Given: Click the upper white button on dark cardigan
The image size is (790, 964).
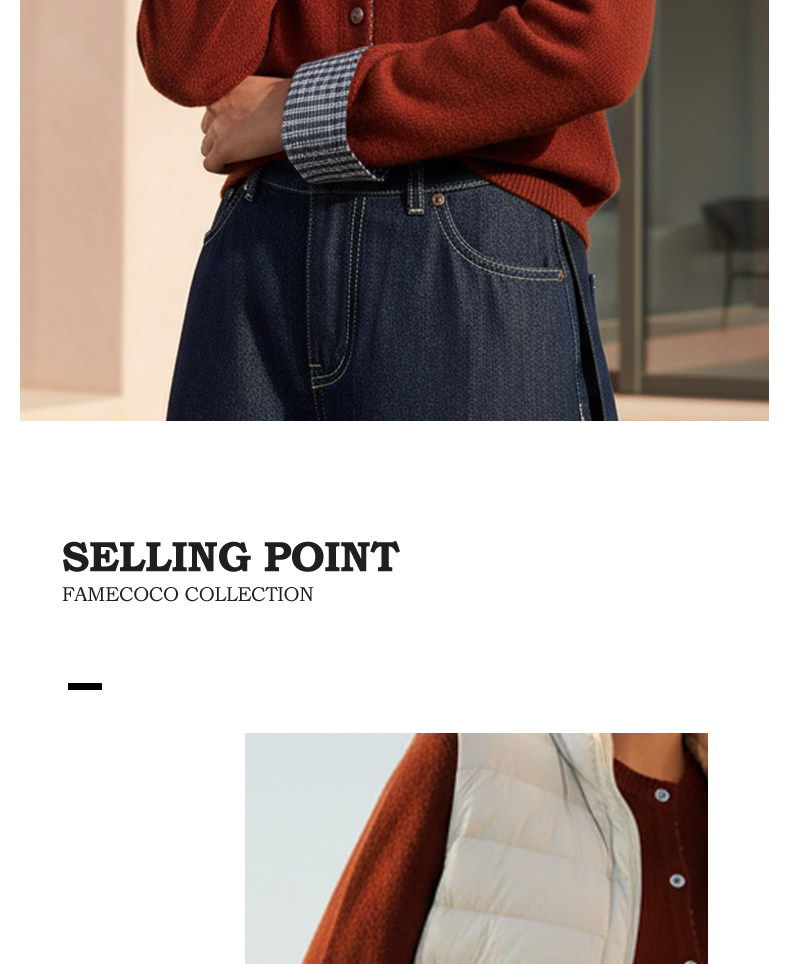Looking at the screenshot, I should [662, 795].
